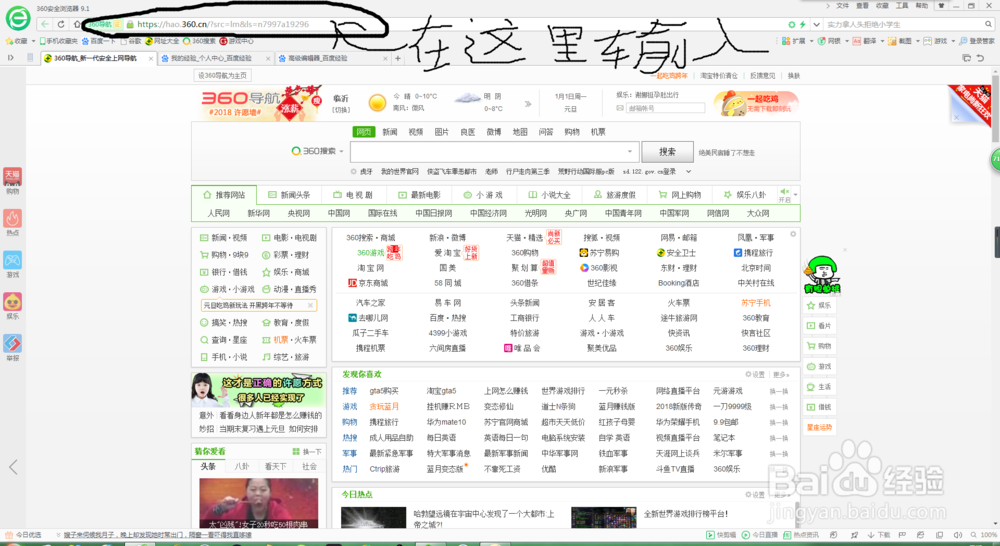Screen dimensions: 1000x546
Task: Open 手机收藏夹 bookmark
Action: (x=58, y=41)
